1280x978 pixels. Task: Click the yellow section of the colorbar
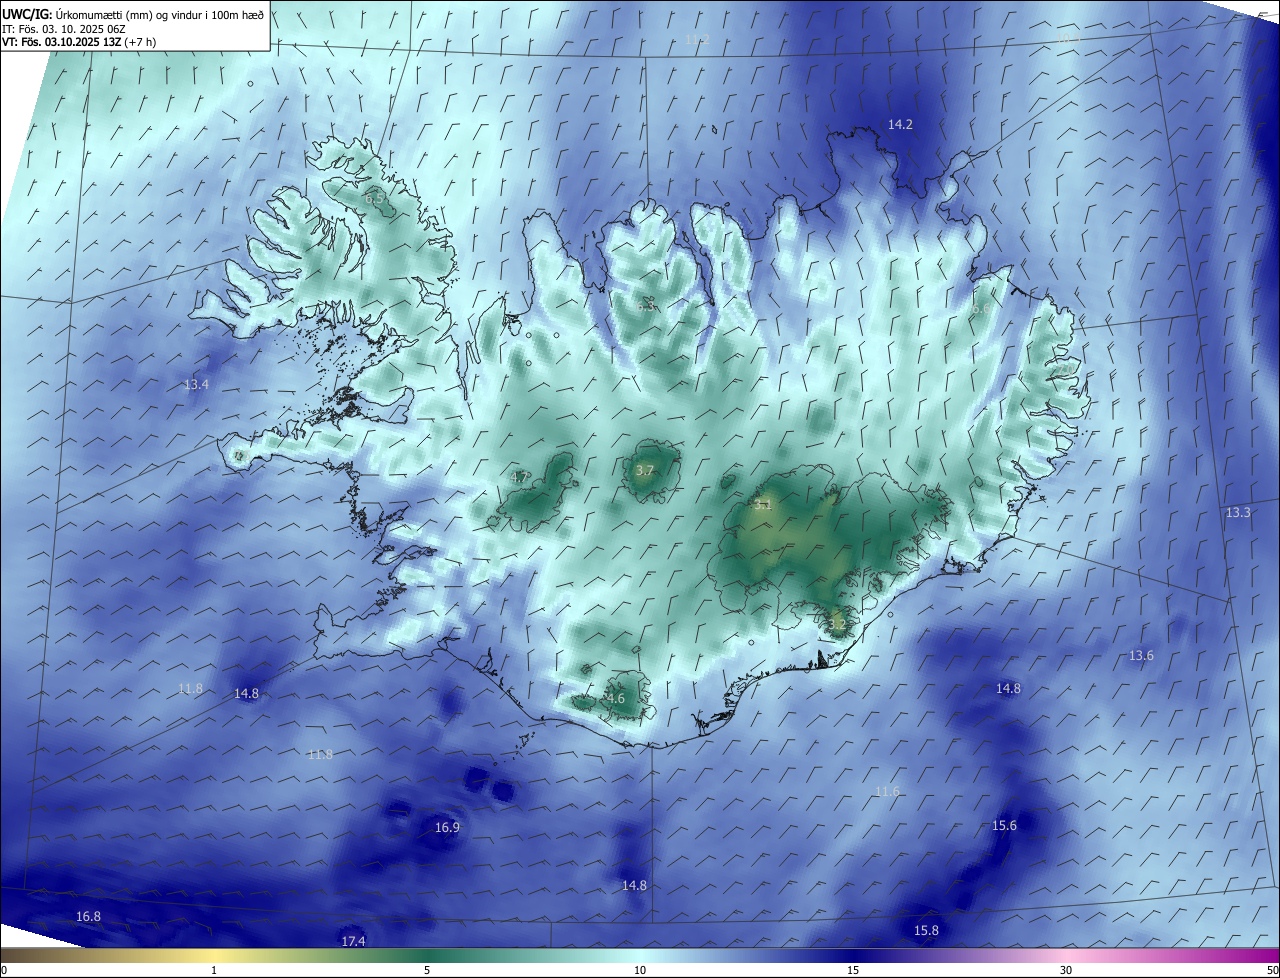tap(215, 956)
